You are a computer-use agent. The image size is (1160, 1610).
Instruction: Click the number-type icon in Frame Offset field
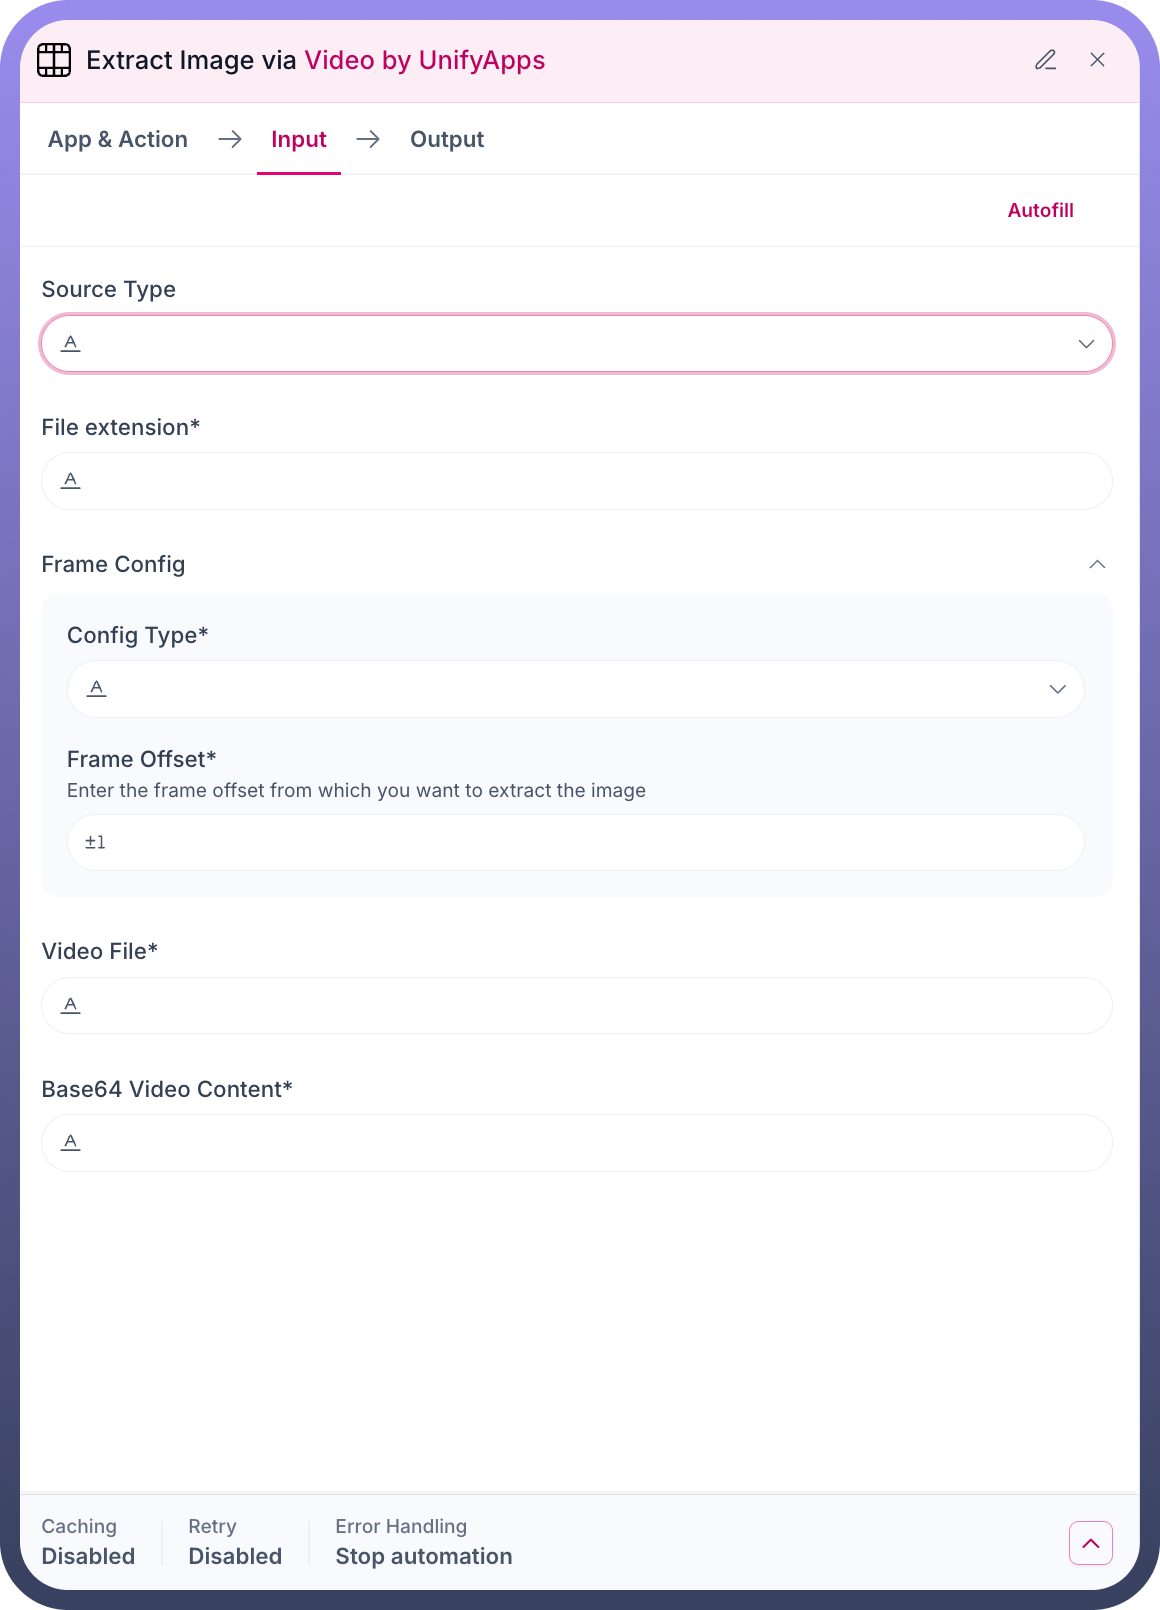(x=95, y=842)
